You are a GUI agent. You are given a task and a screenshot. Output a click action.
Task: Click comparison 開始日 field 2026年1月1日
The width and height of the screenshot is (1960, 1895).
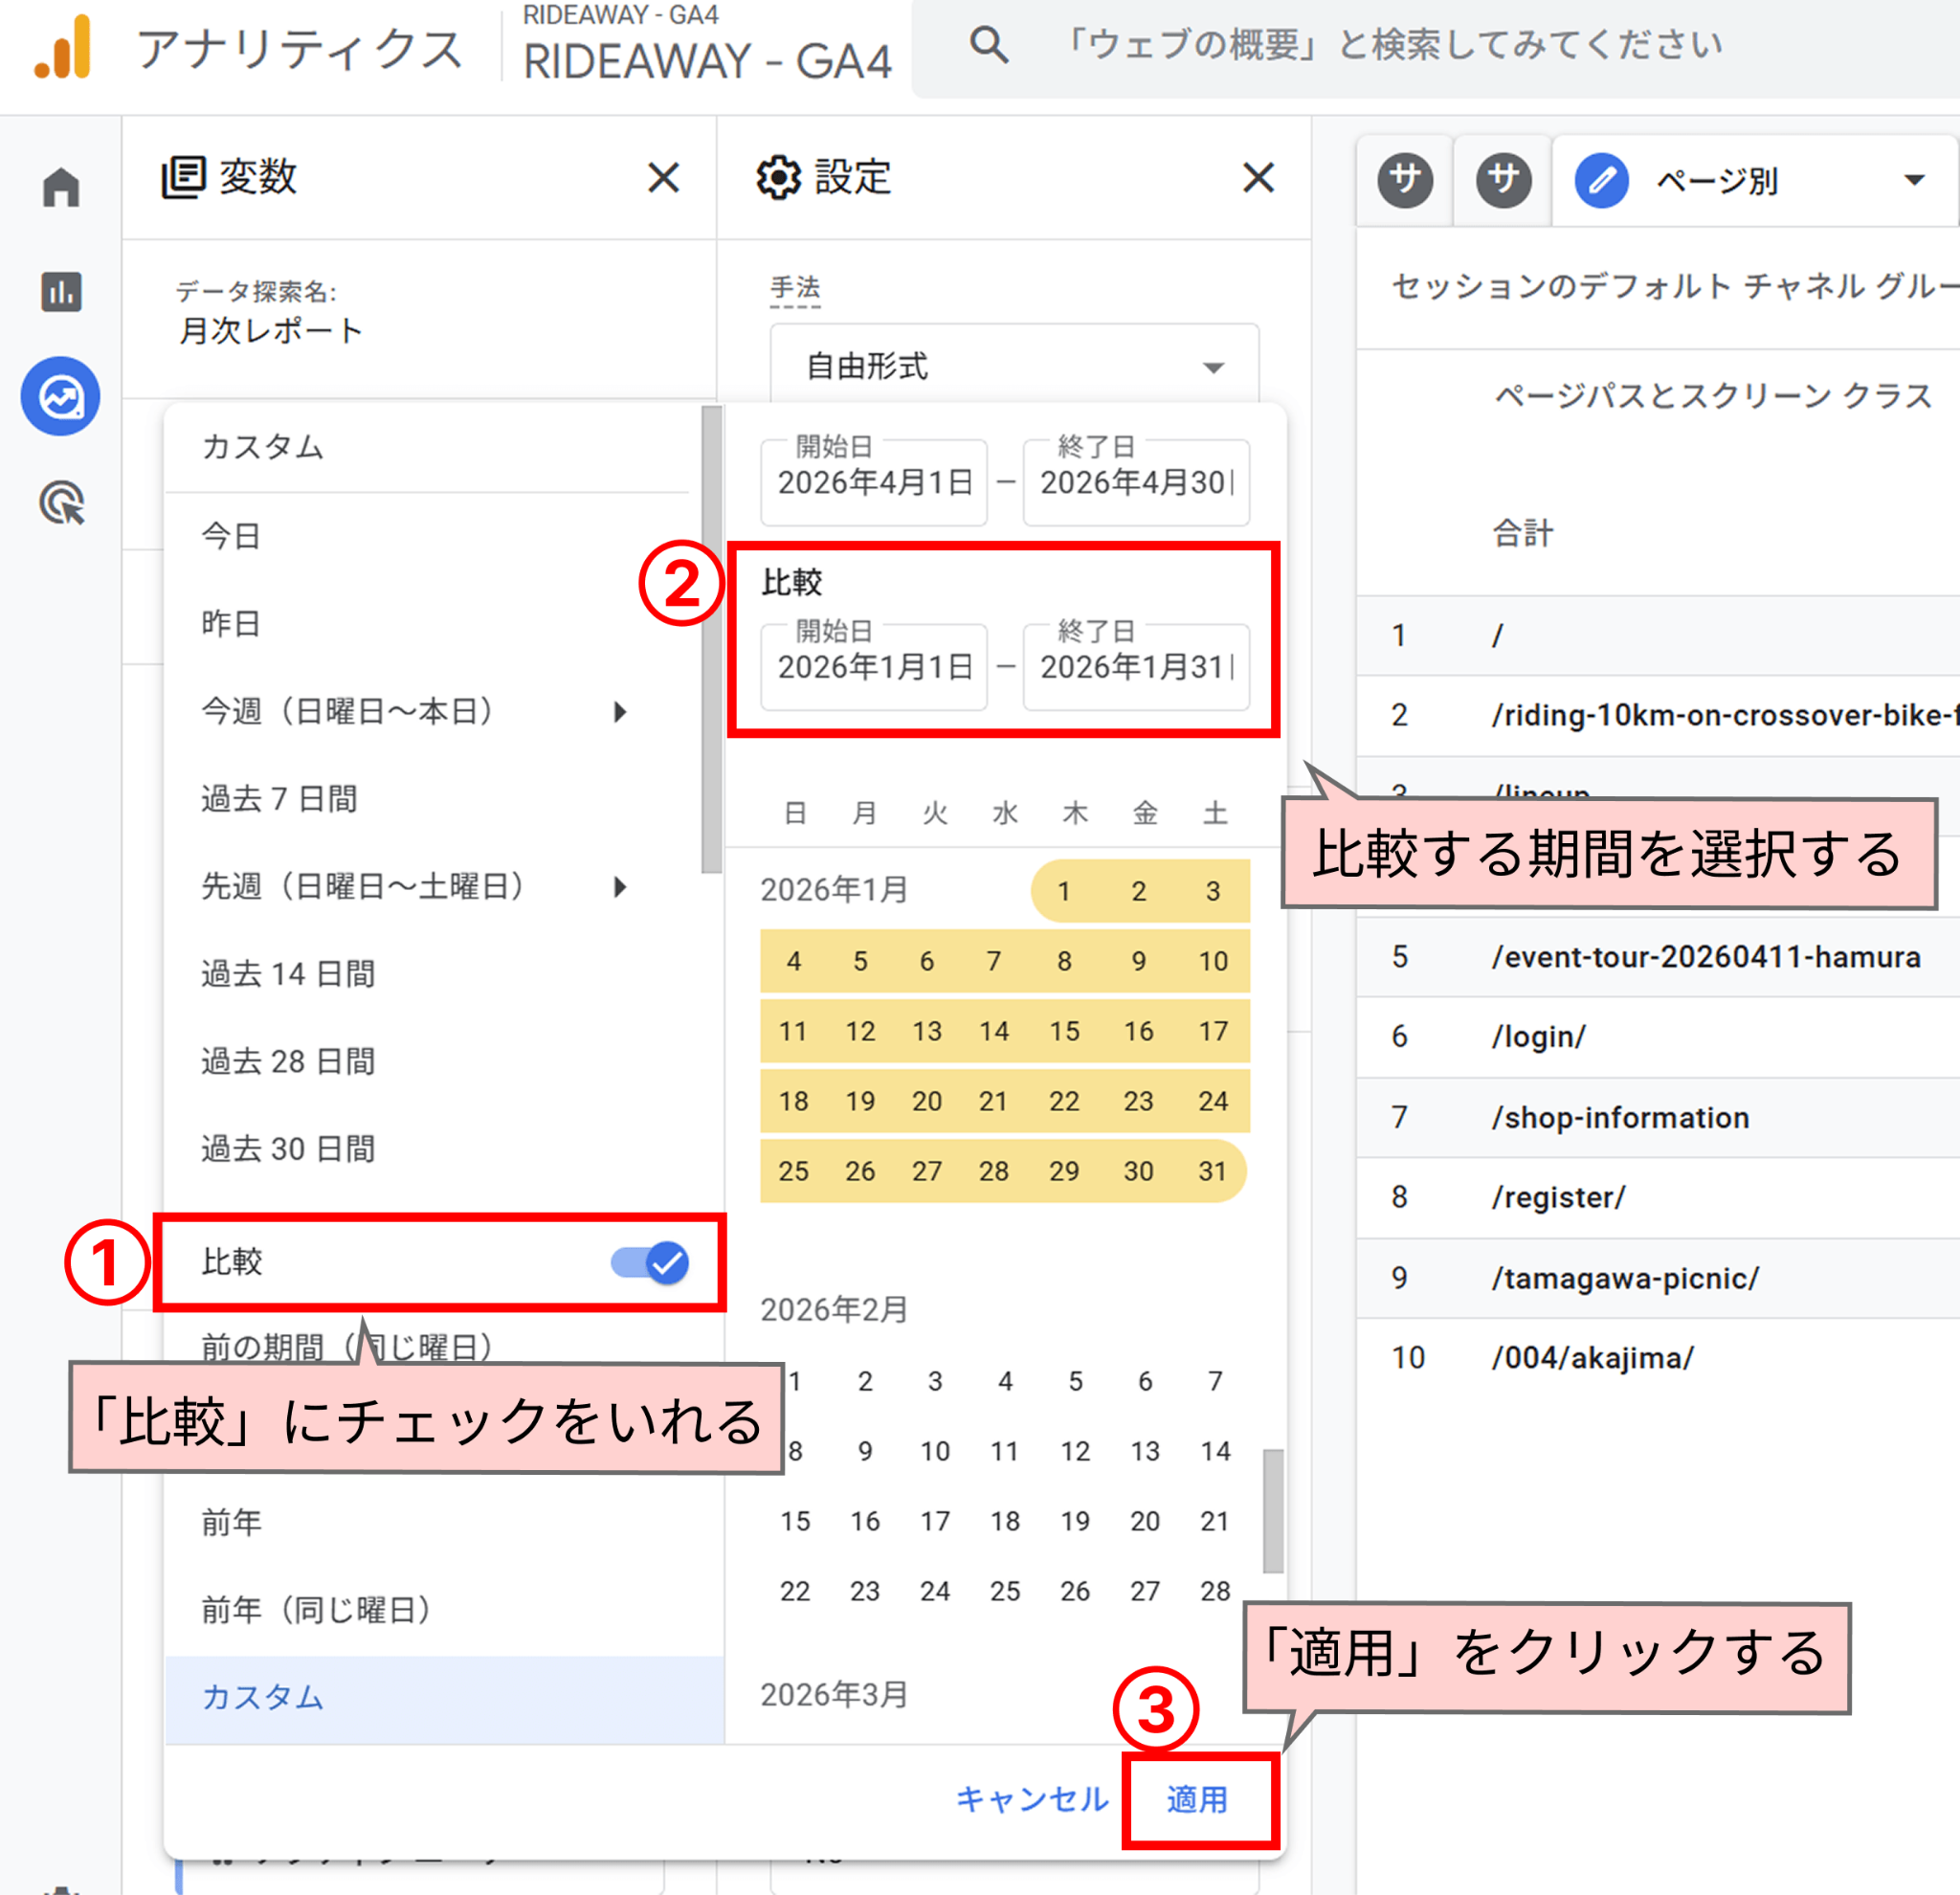(x=873, y=667)
